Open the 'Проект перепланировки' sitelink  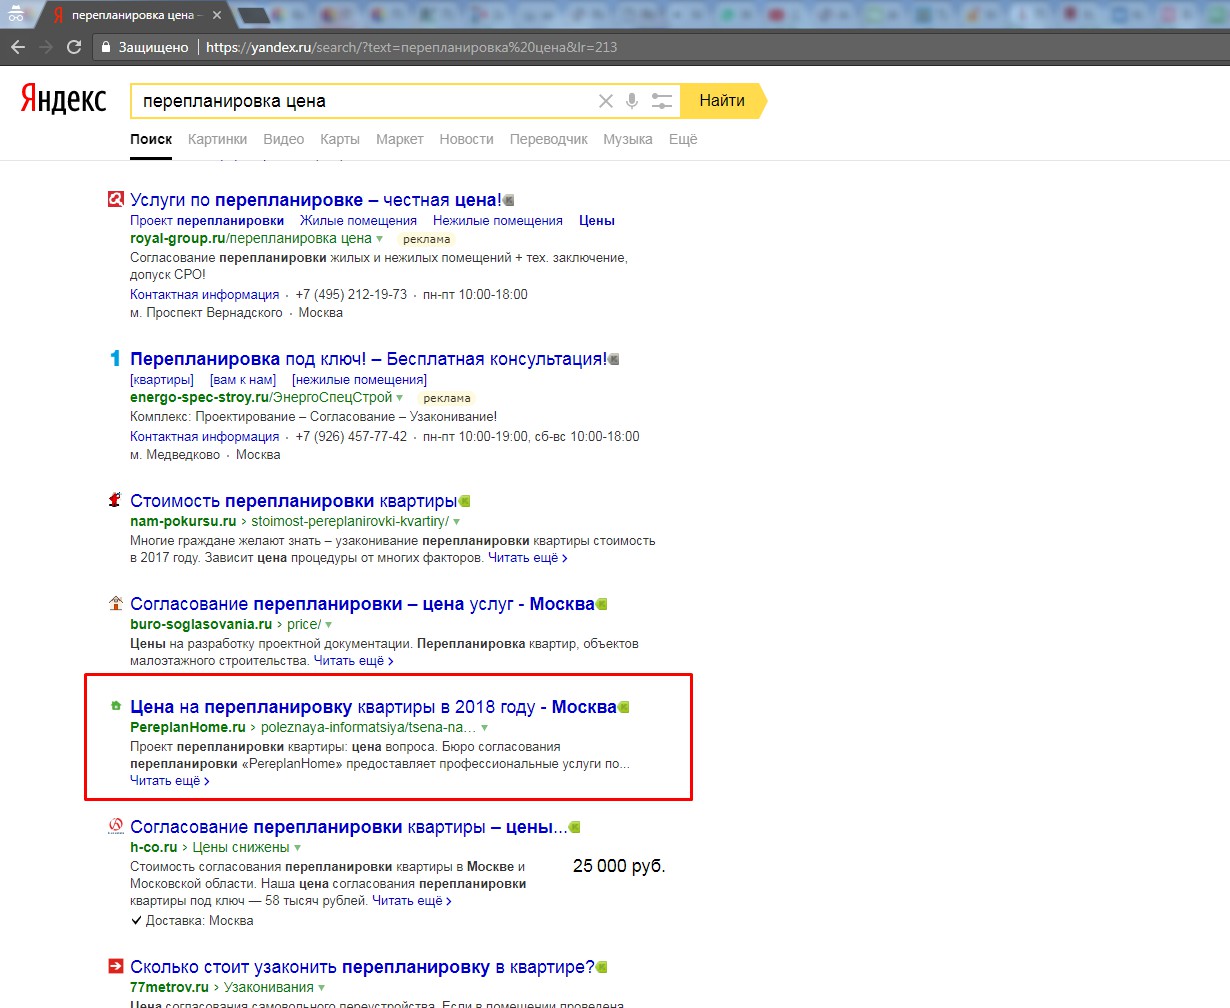pyautogui.click(x=207, y=220)
